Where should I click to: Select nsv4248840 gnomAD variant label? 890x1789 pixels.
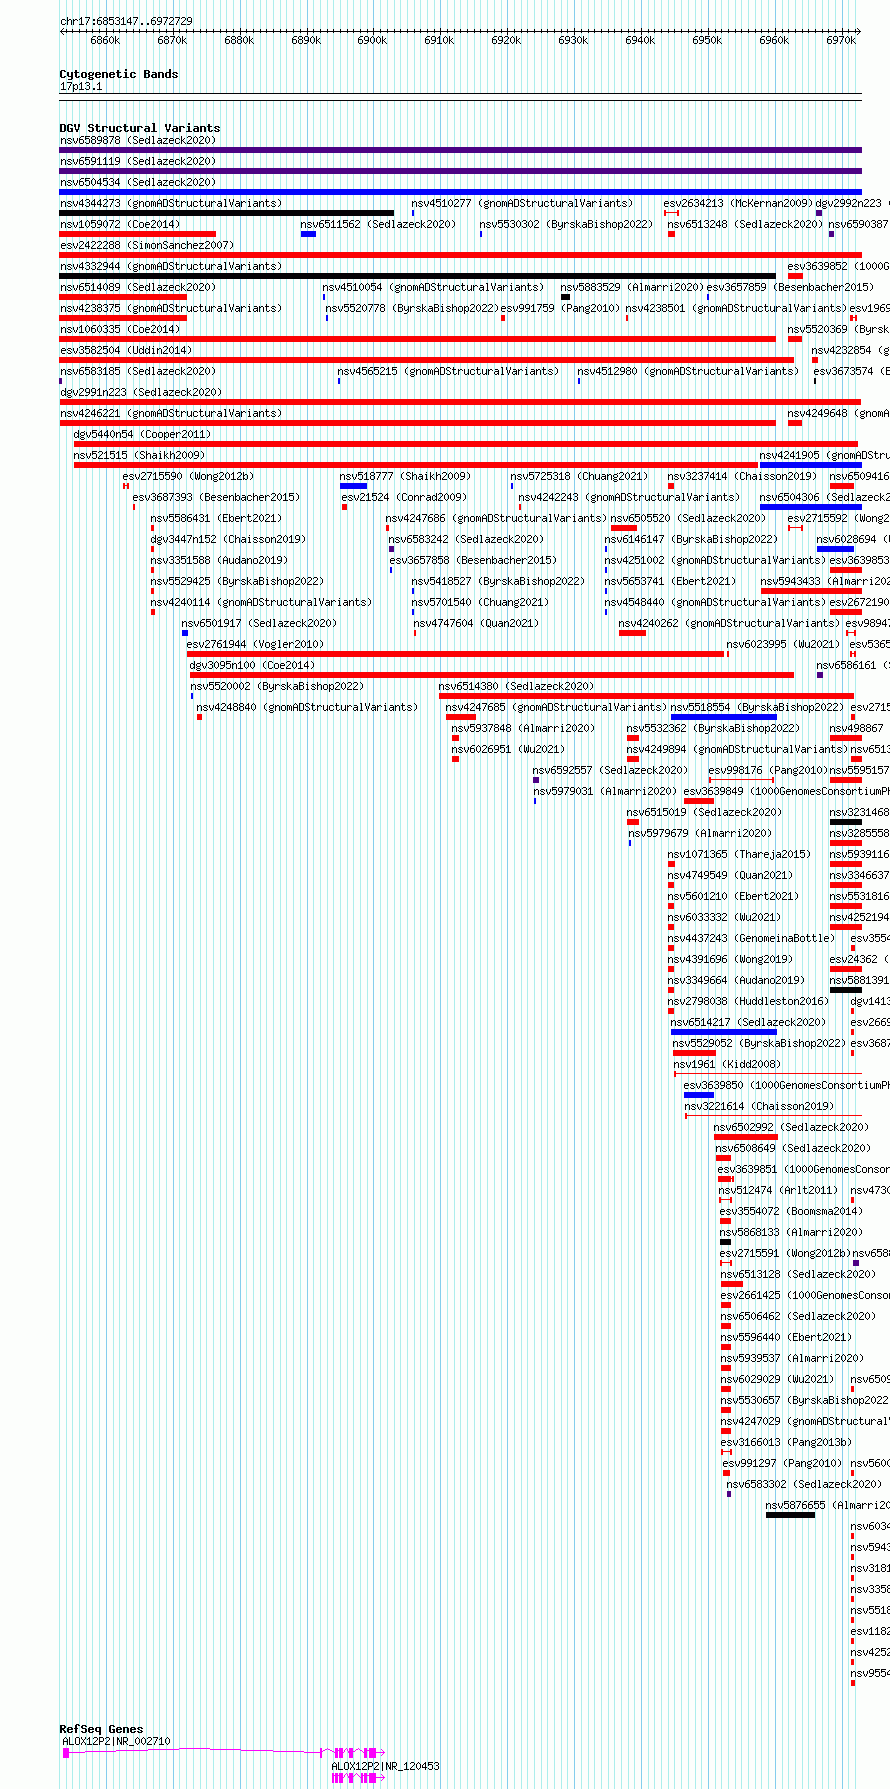(308, 707)
